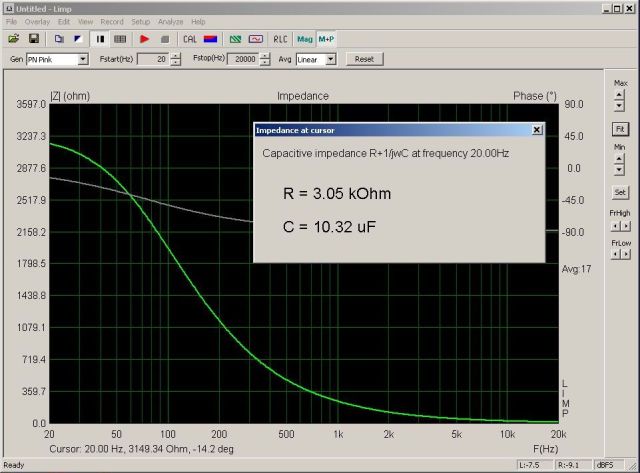The height and width of the screenshot is (473, 640).
Task: Click the Fstart frequency input field
Action: tap(153, 59)
